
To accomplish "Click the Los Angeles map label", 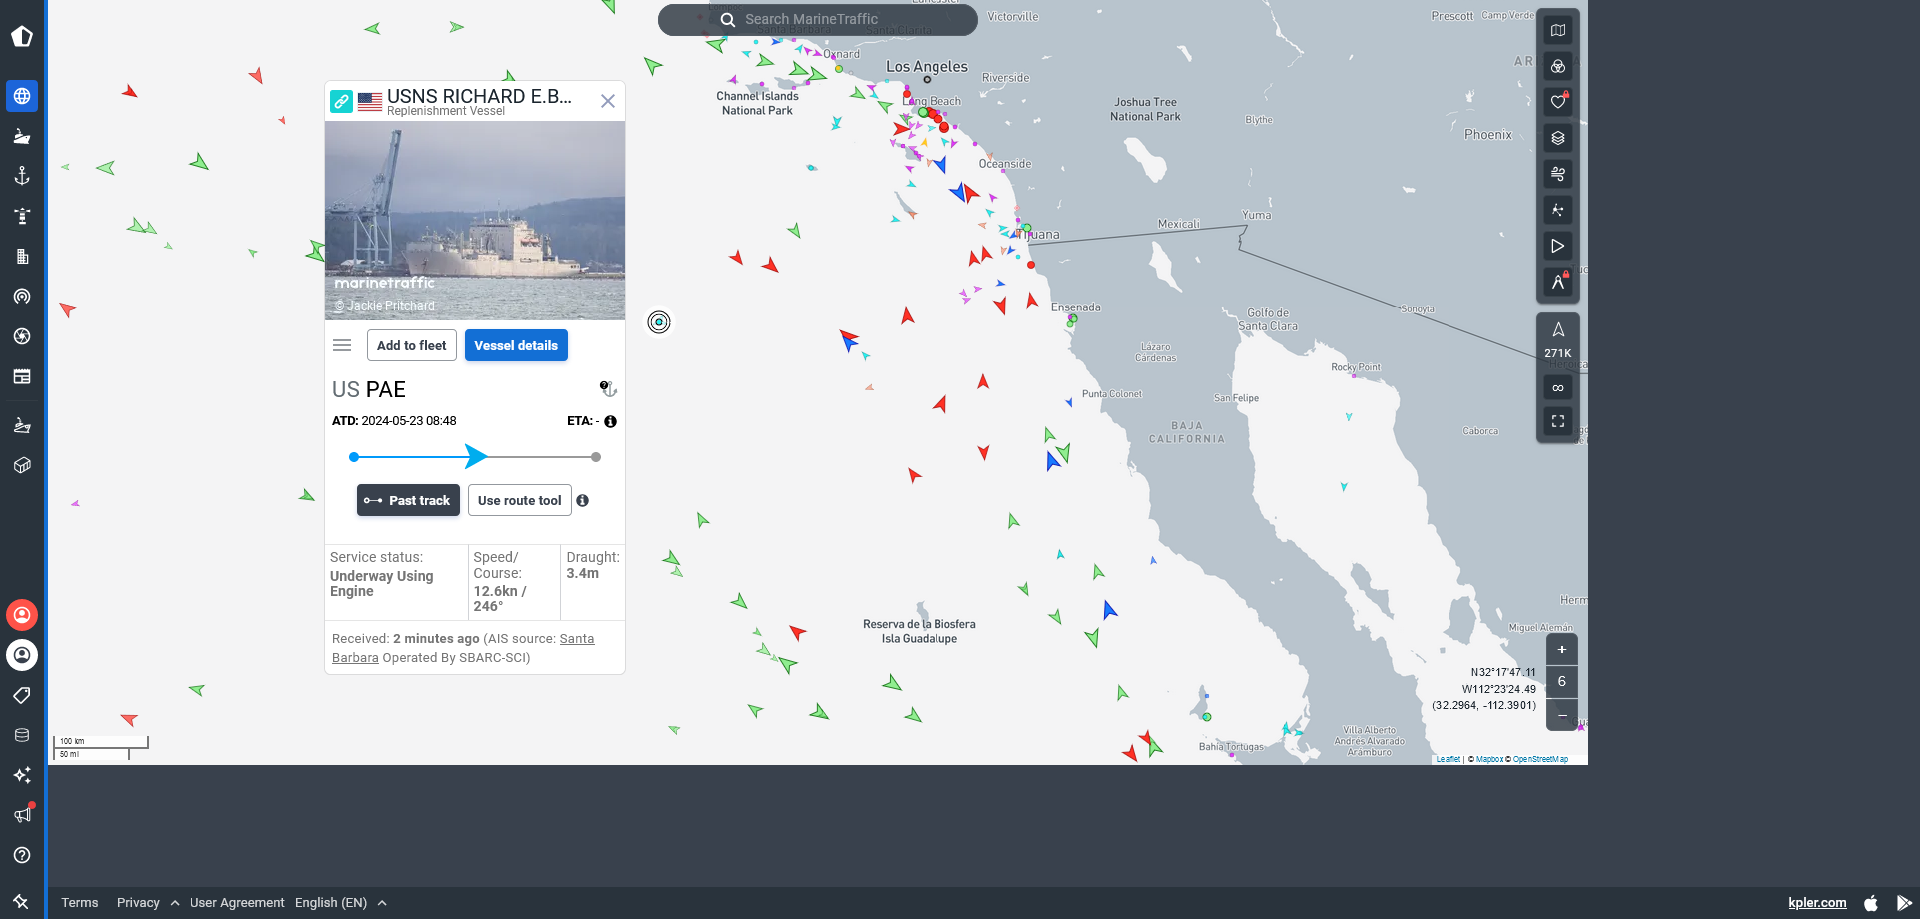I will [x=927, y=67].
